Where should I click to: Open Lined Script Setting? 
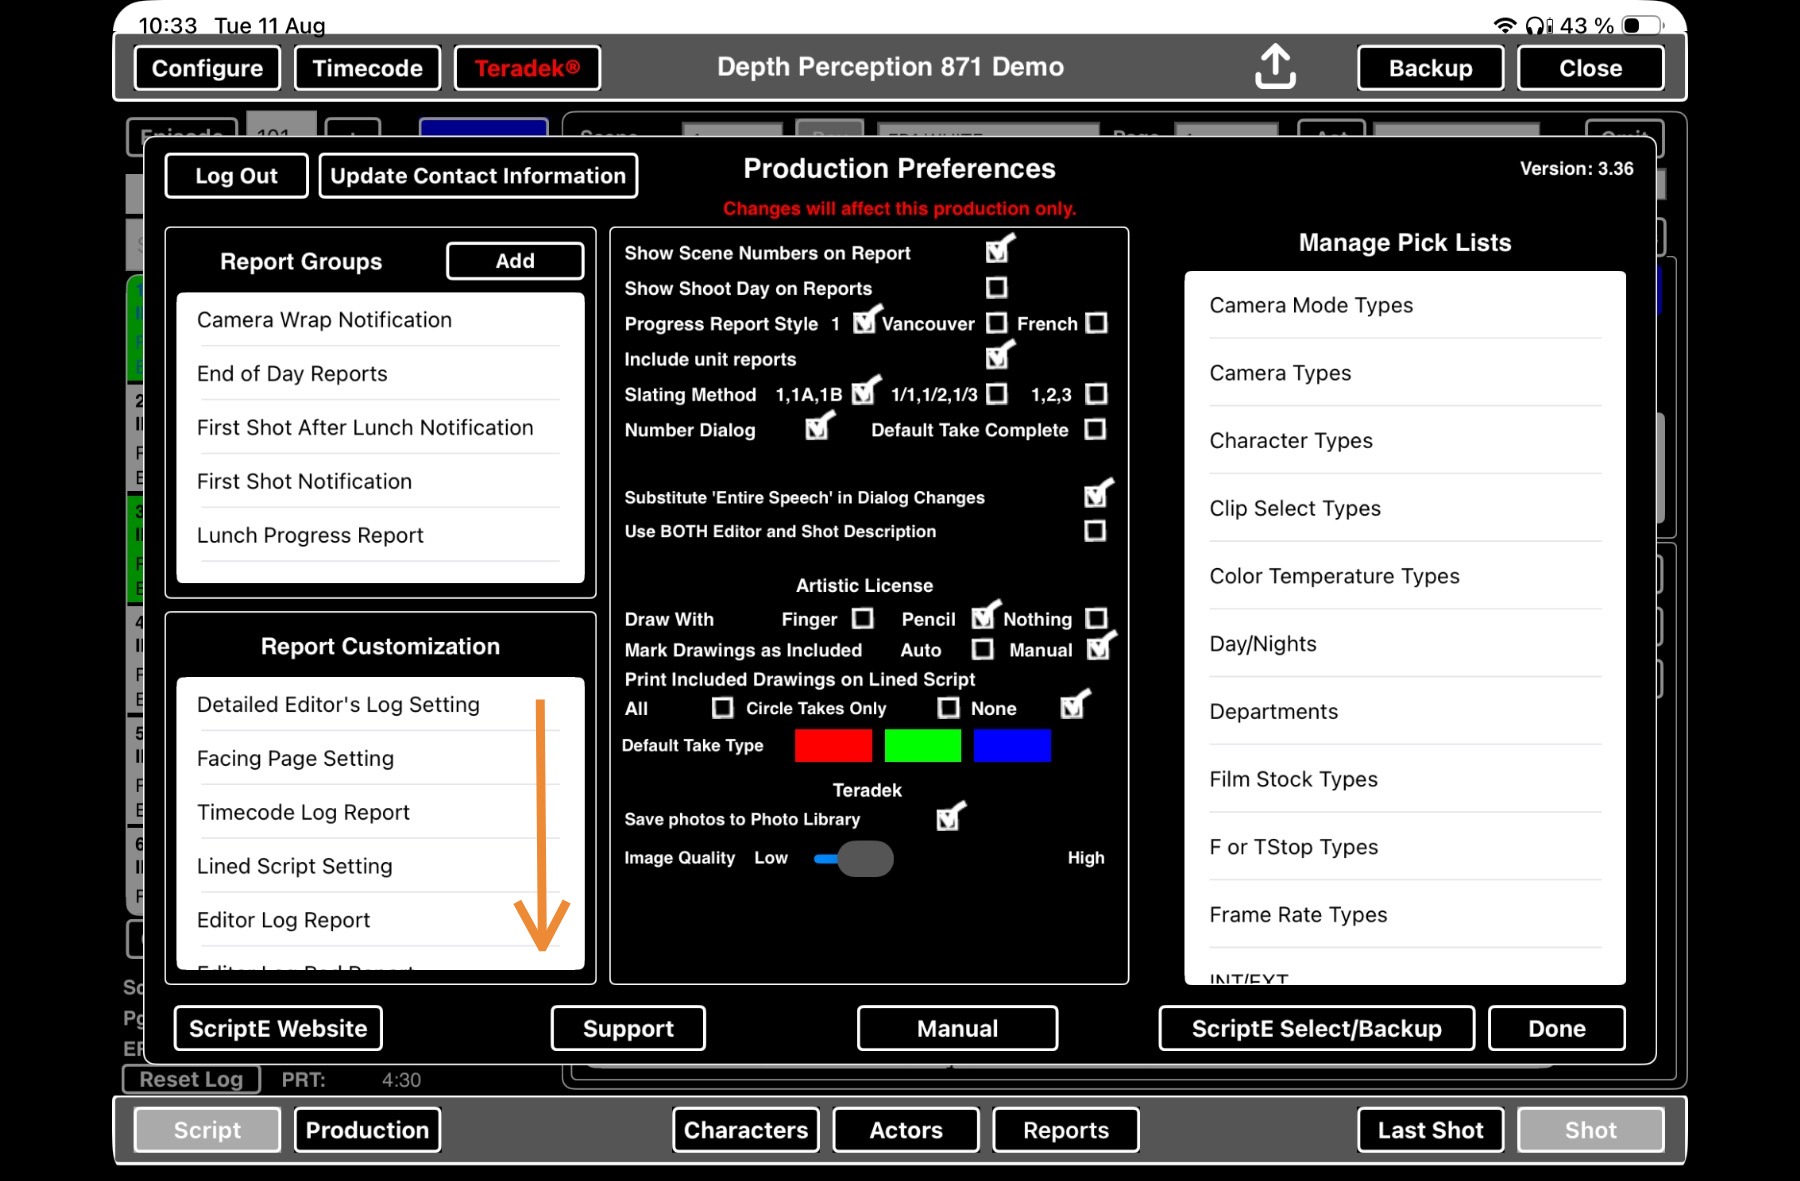(x=380, y=867)
